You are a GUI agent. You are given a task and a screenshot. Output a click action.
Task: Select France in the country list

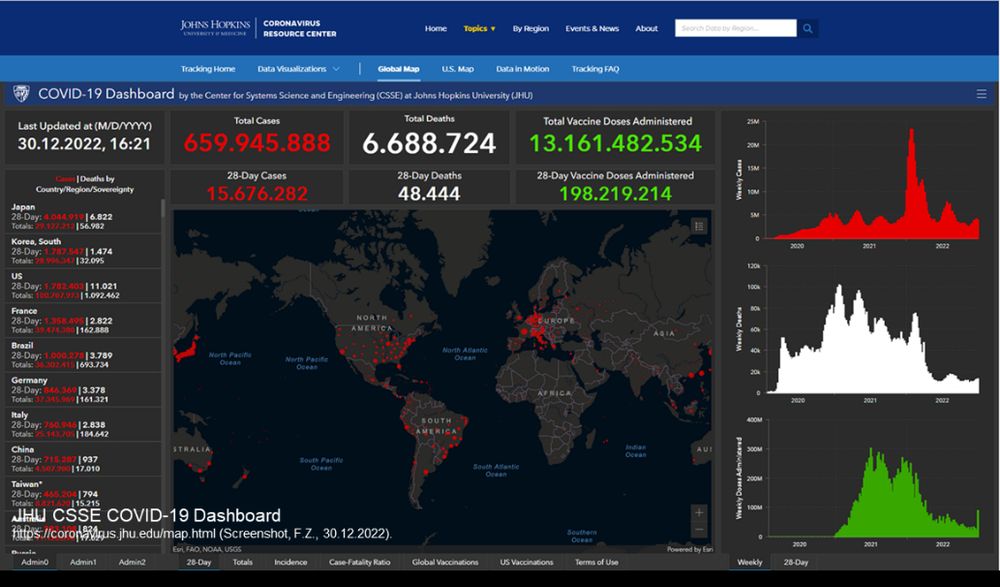click(x=83, y=320)
